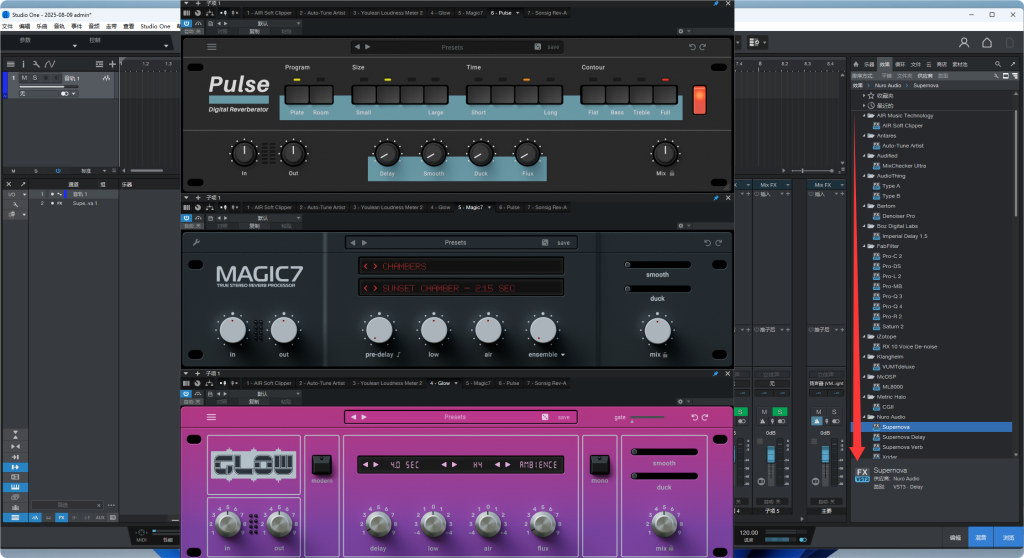This screenshot has height=558, width=1024.
Task: Open the Studio One menu in menu bar
Action: [155, 26]
